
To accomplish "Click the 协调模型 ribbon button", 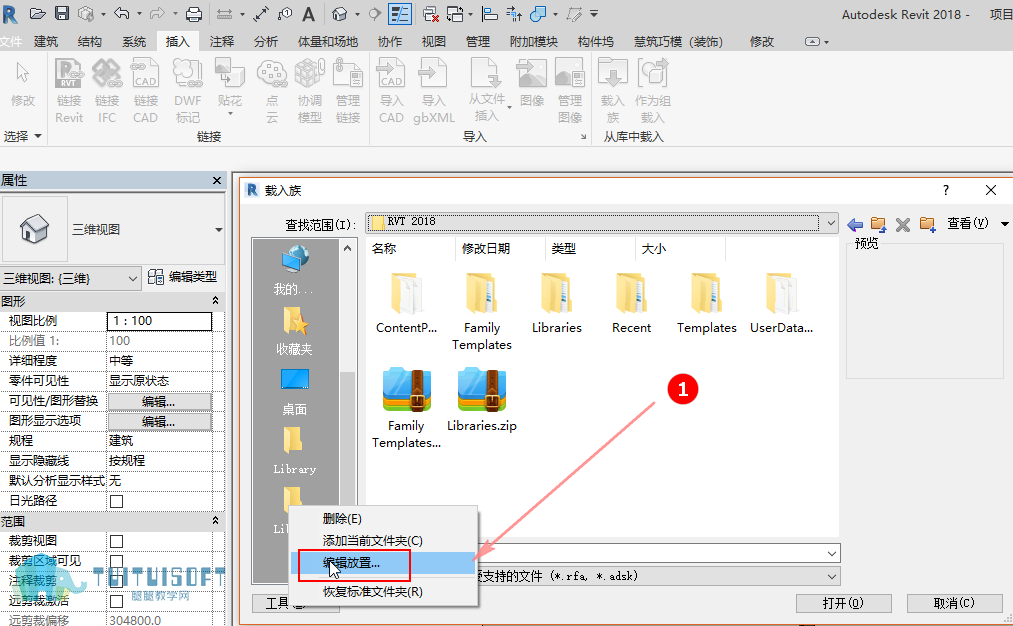I will tap(309, 90).
